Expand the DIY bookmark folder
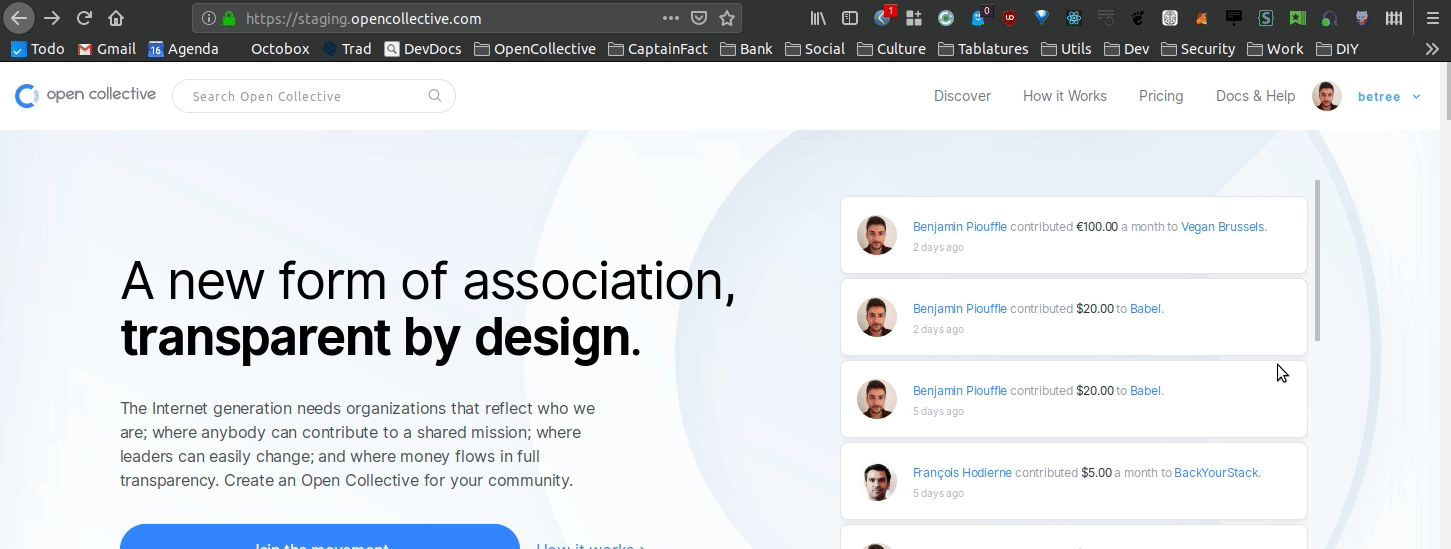Viewport: 1451px width, 549px height. [x=1338, y=49]
